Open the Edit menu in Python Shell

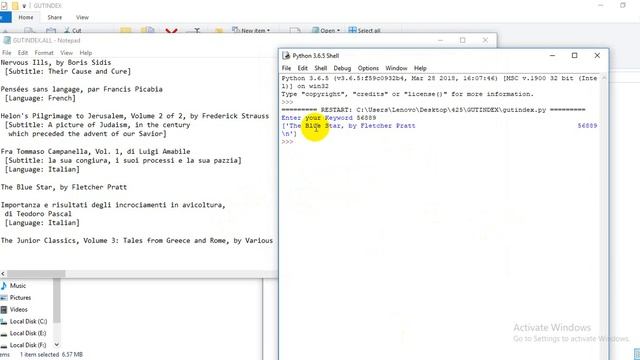(x=302, y=68)
